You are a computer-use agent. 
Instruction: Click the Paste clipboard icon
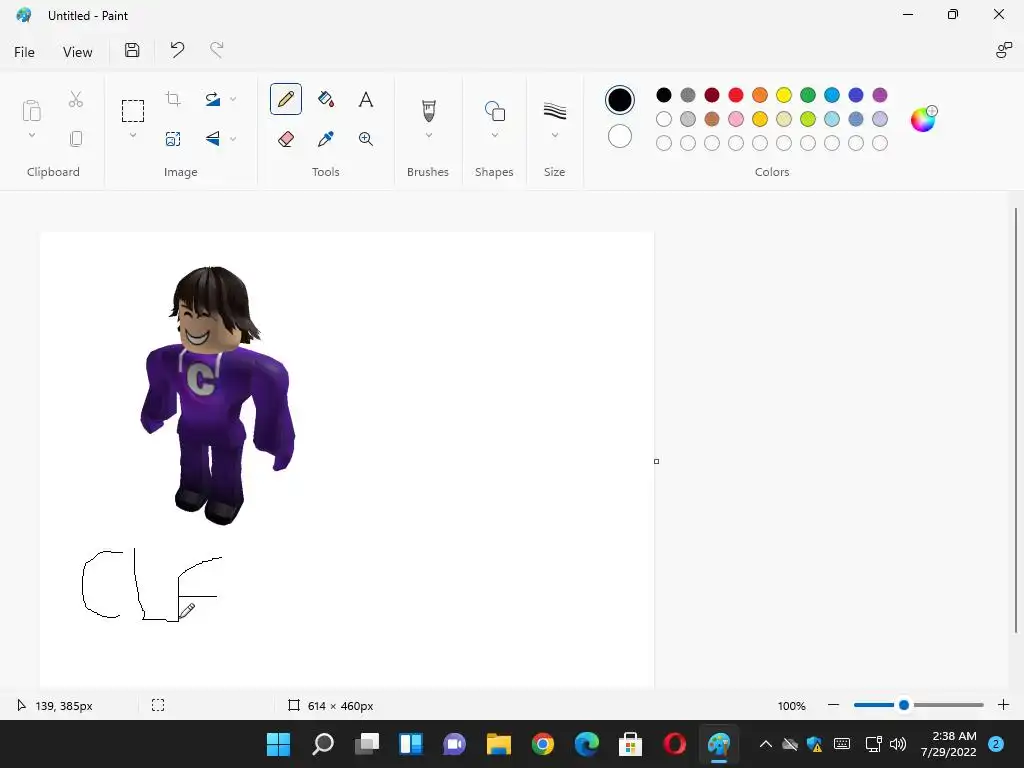(x=31, y=110)
